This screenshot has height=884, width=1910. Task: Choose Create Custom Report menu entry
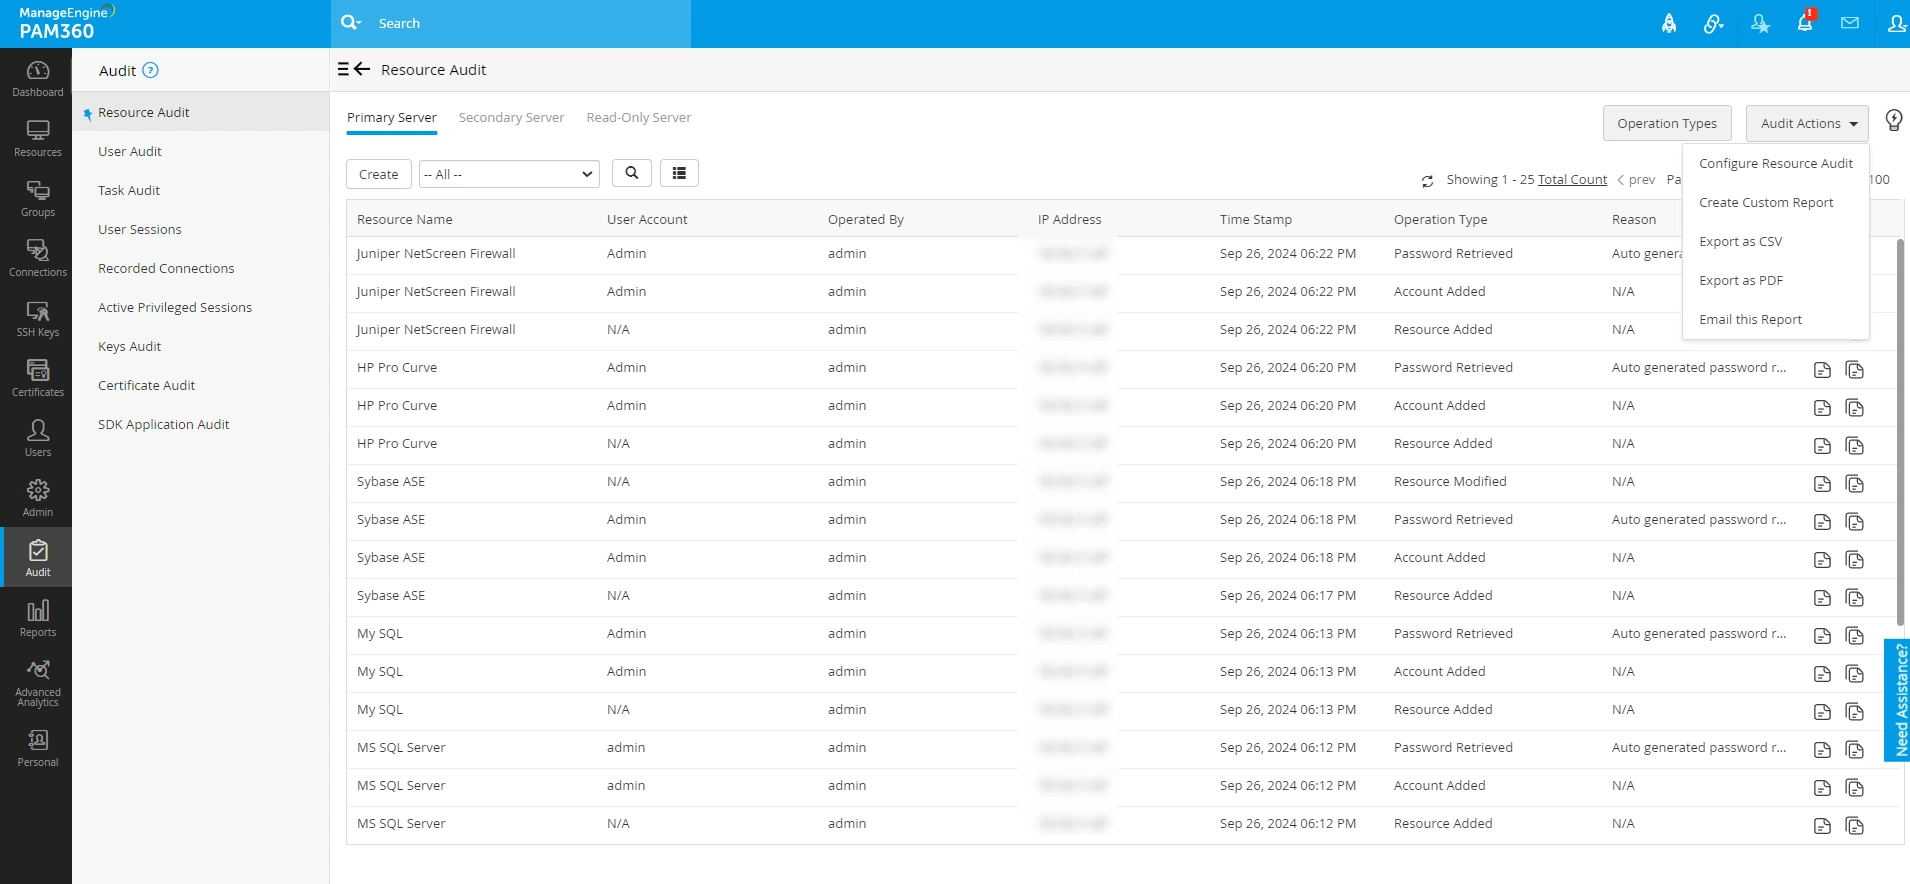coord(1776,202)
